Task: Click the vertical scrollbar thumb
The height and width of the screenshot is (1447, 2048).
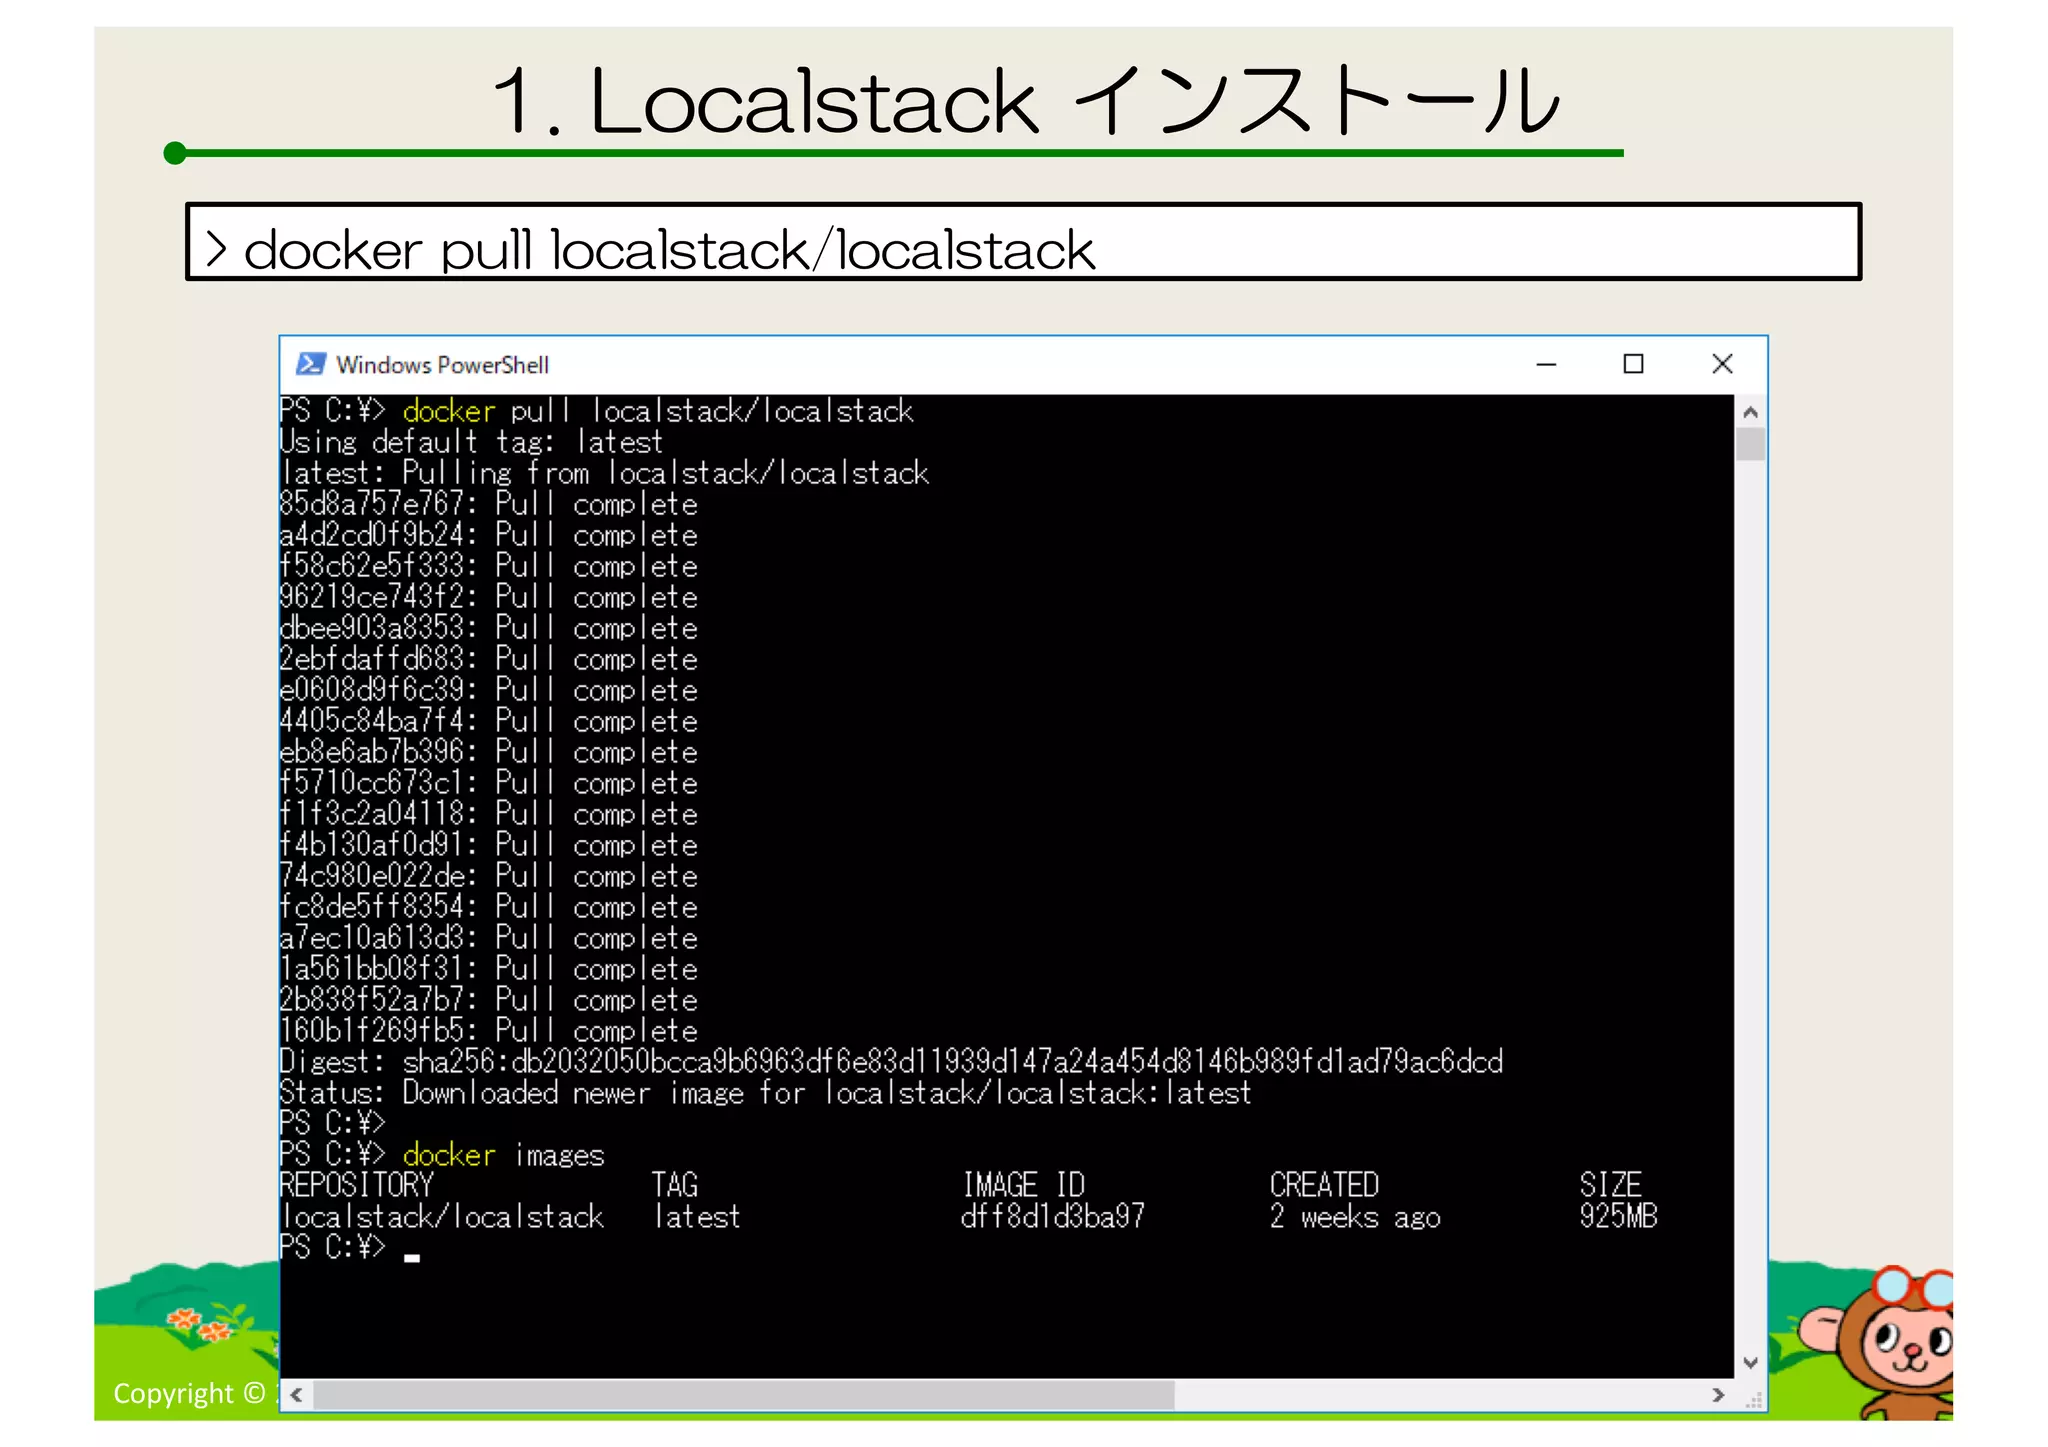Action: pyautogui.click(x=1750, y=444)
